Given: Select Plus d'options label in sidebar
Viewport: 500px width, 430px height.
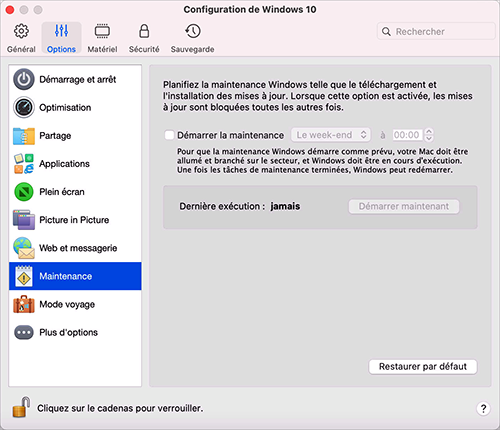Looking at the screenshot, I should coord(68,332).
